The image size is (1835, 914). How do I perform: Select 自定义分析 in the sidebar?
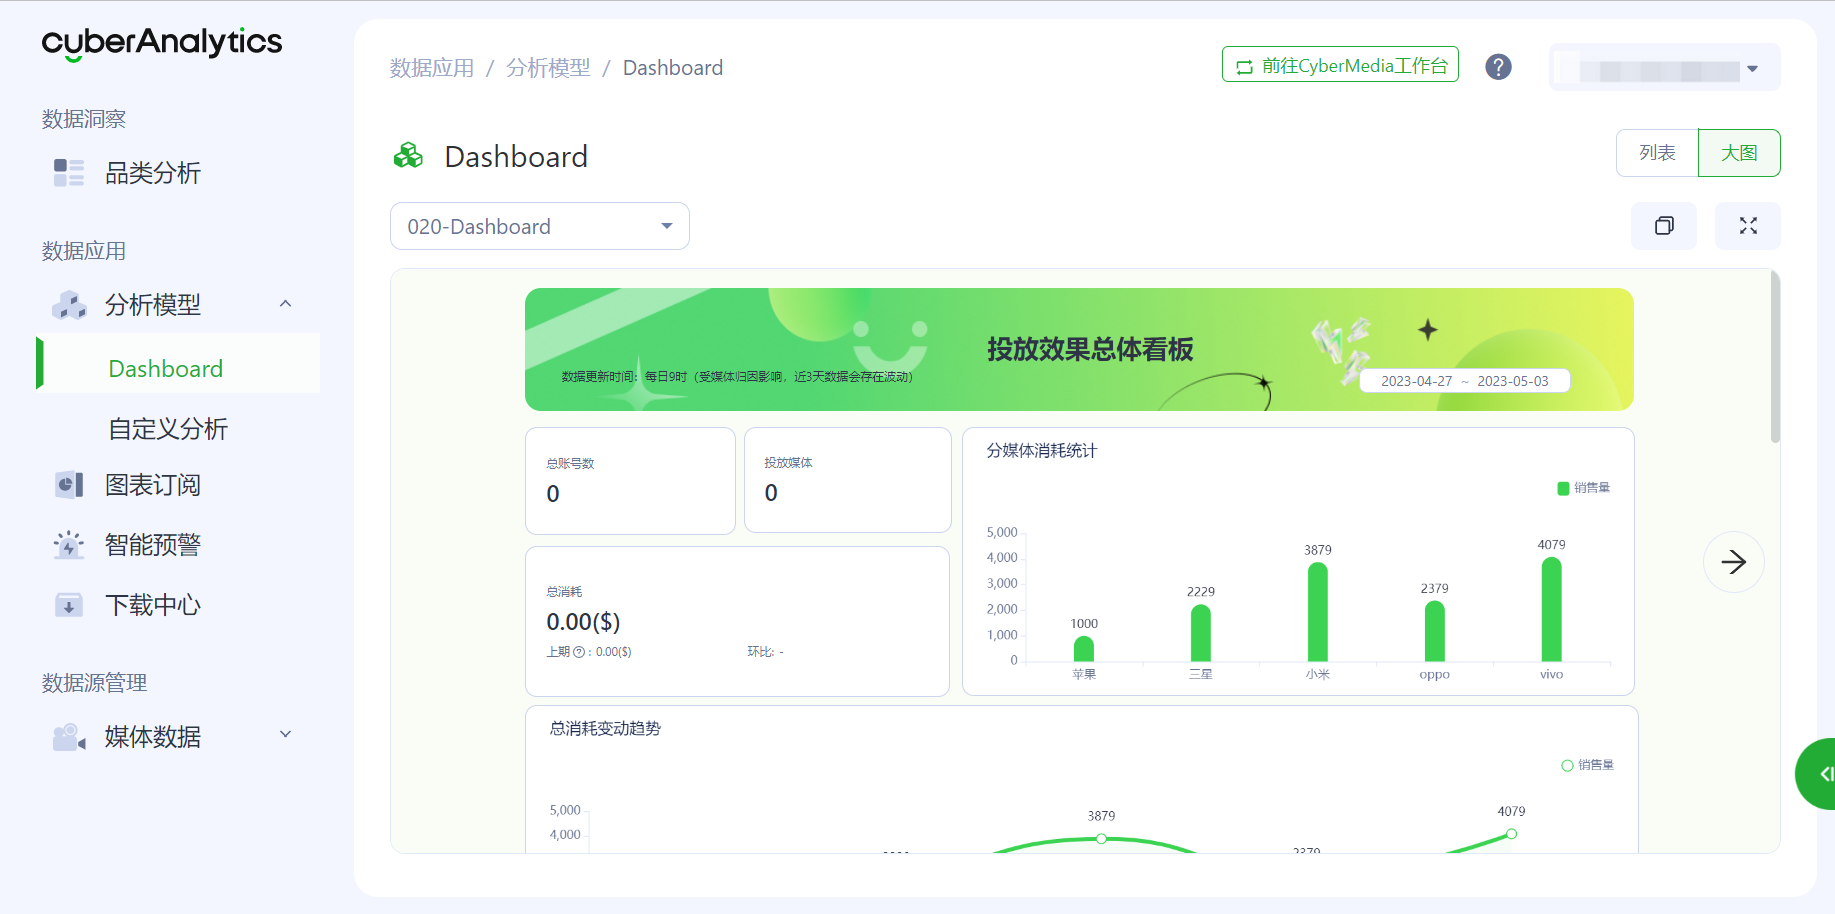point(168,429)
